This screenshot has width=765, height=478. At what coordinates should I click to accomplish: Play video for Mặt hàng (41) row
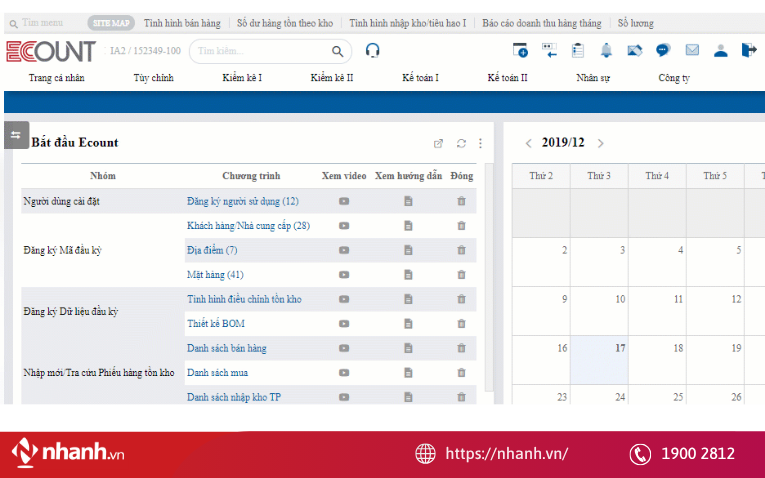click(344, 274)
